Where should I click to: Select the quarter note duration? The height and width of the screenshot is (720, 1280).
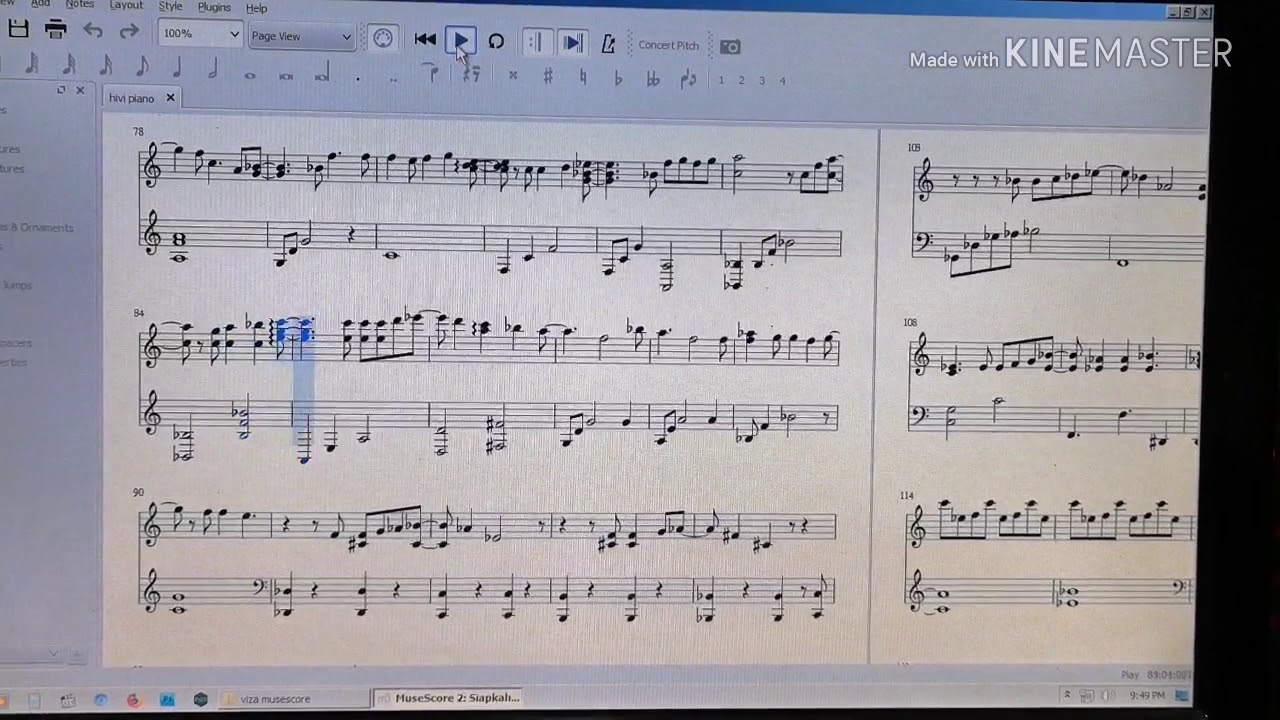pyautogui.click(x=177, y=69)
